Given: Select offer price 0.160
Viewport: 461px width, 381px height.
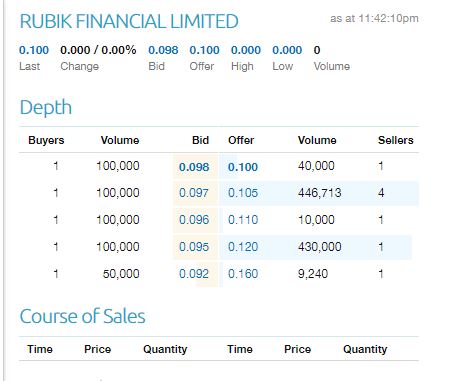Looking at the screenshot, I should (x=243, y=274).
